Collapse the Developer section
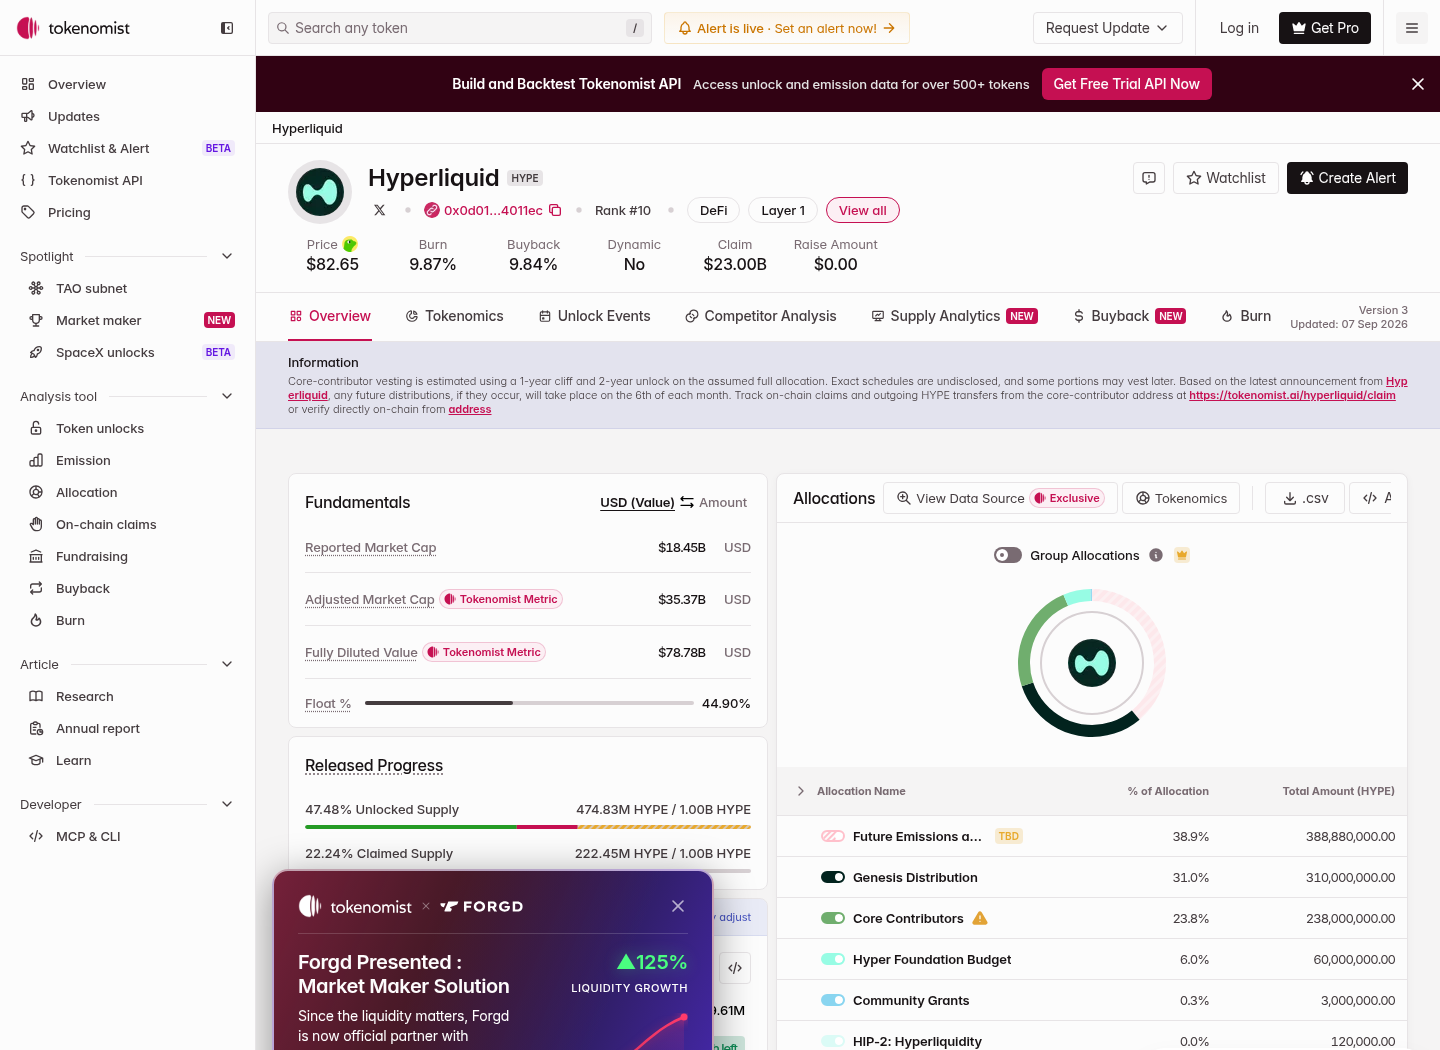Screen dimensions: 1440x1050 click(227, 804)
